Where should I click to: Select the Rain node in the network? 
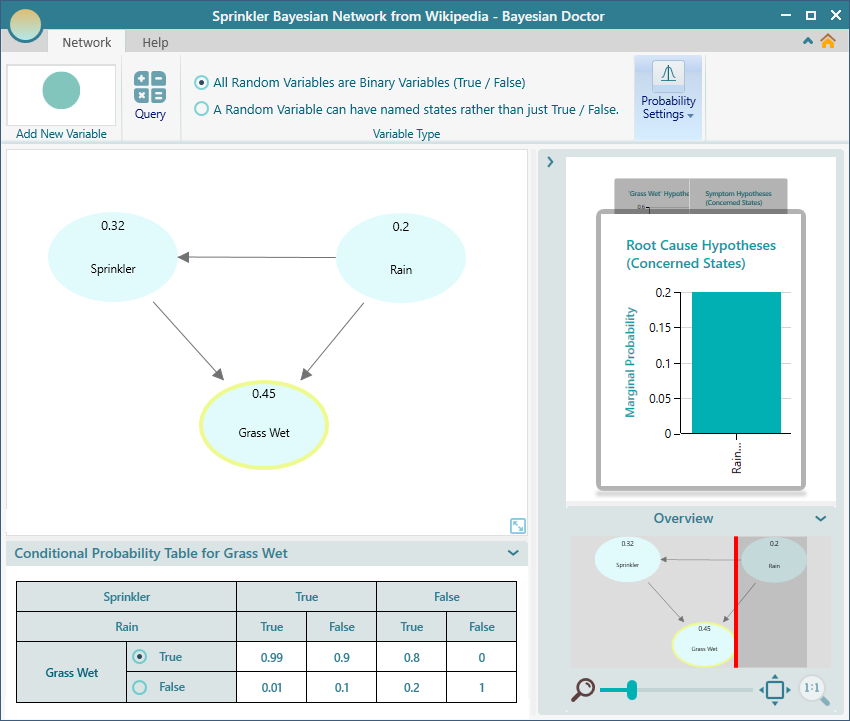click(x=400, y=257)
